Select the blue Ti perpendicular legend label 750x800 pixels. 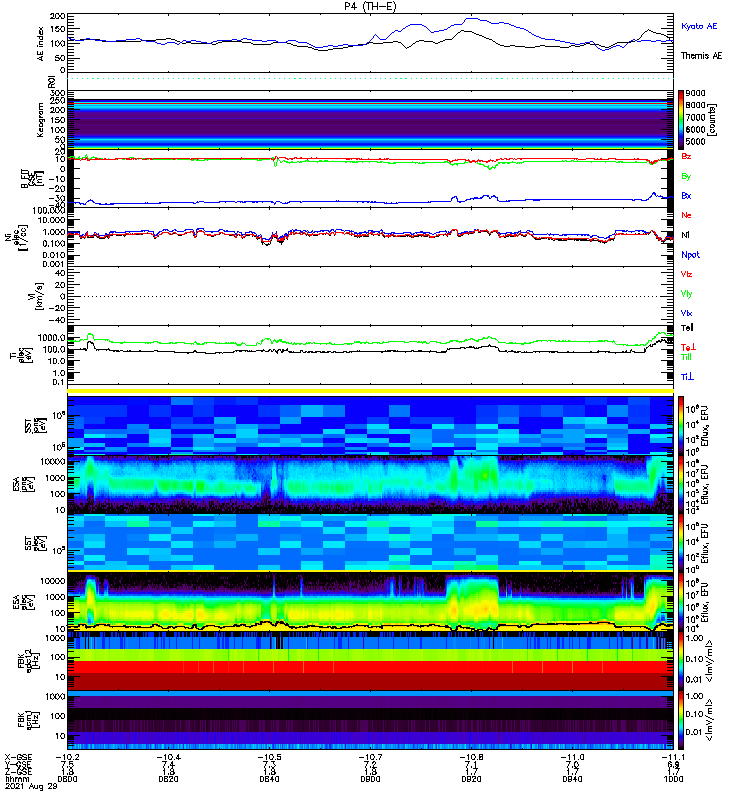click(x=687, y=377)
